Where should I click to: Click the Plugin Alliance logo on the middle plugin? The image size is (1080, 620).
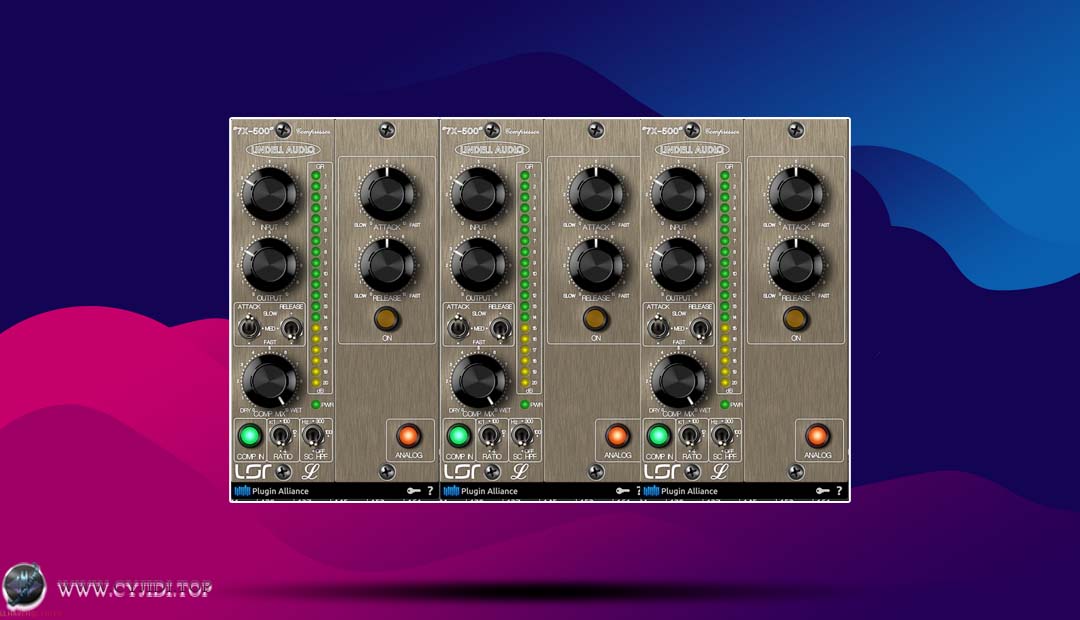click(x=480, y=491)
